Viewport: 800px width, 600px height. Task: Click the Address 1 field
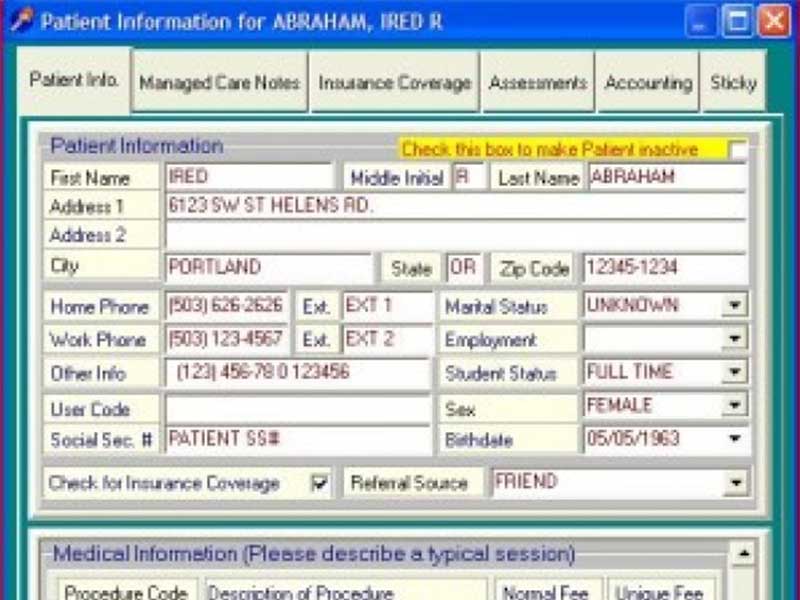pos(456,206)
